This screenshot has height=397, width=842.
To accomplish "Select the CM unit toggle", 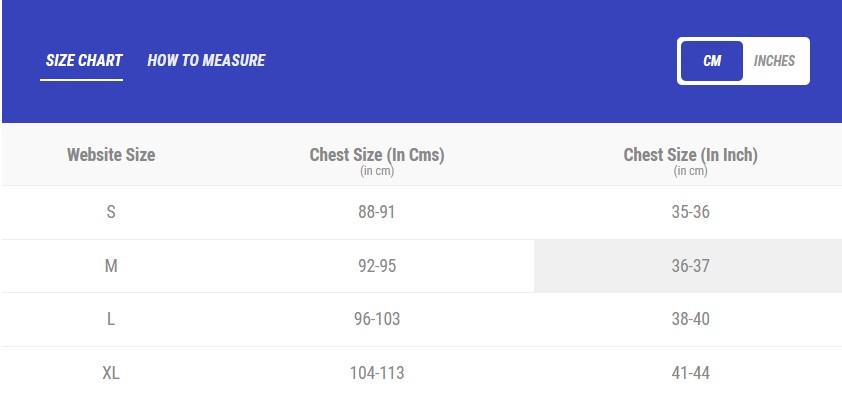I will point(712,61).
